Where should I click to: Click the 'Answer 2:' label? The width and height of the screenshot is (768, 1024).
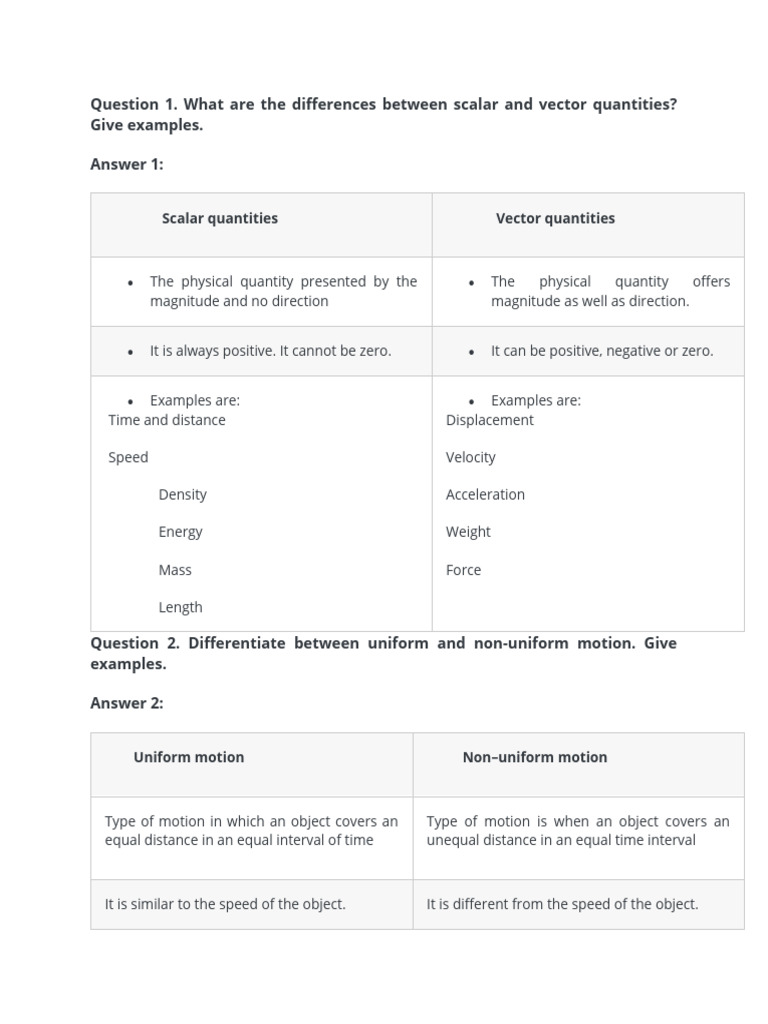[x=127, y=703]
